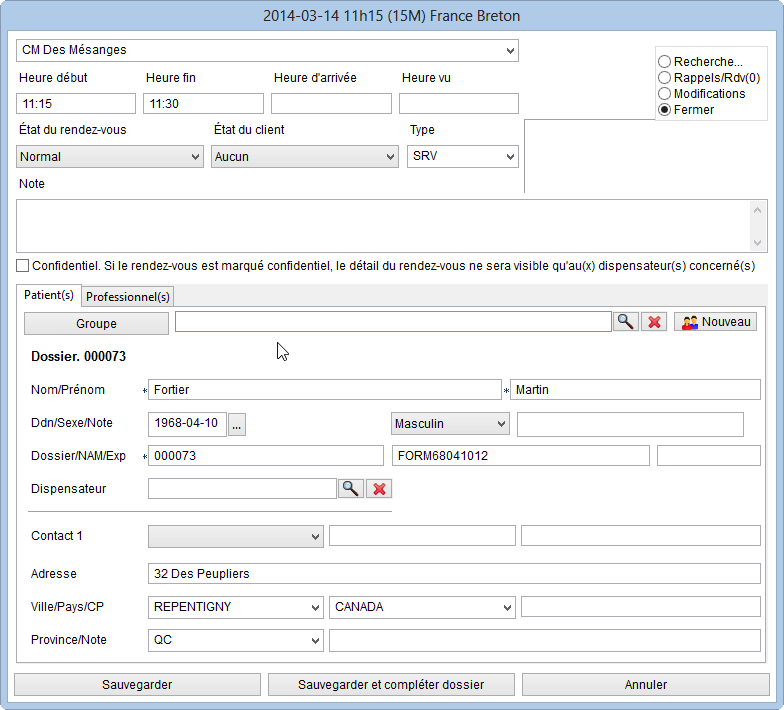Choose the Rappels/Rdv(0) radio button
Viewport: 784px width, 710px height.
pyautogui.click(x=665, y=78)
